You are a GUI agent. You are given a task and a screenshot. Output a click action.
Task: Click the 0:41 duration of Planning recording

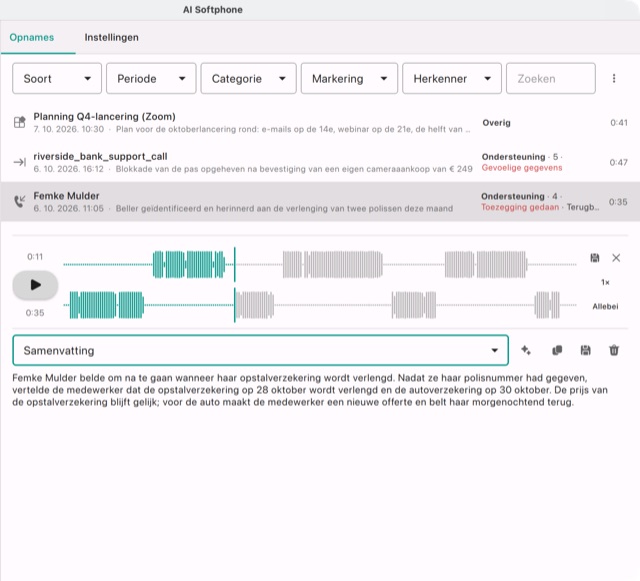coord(619,123)
